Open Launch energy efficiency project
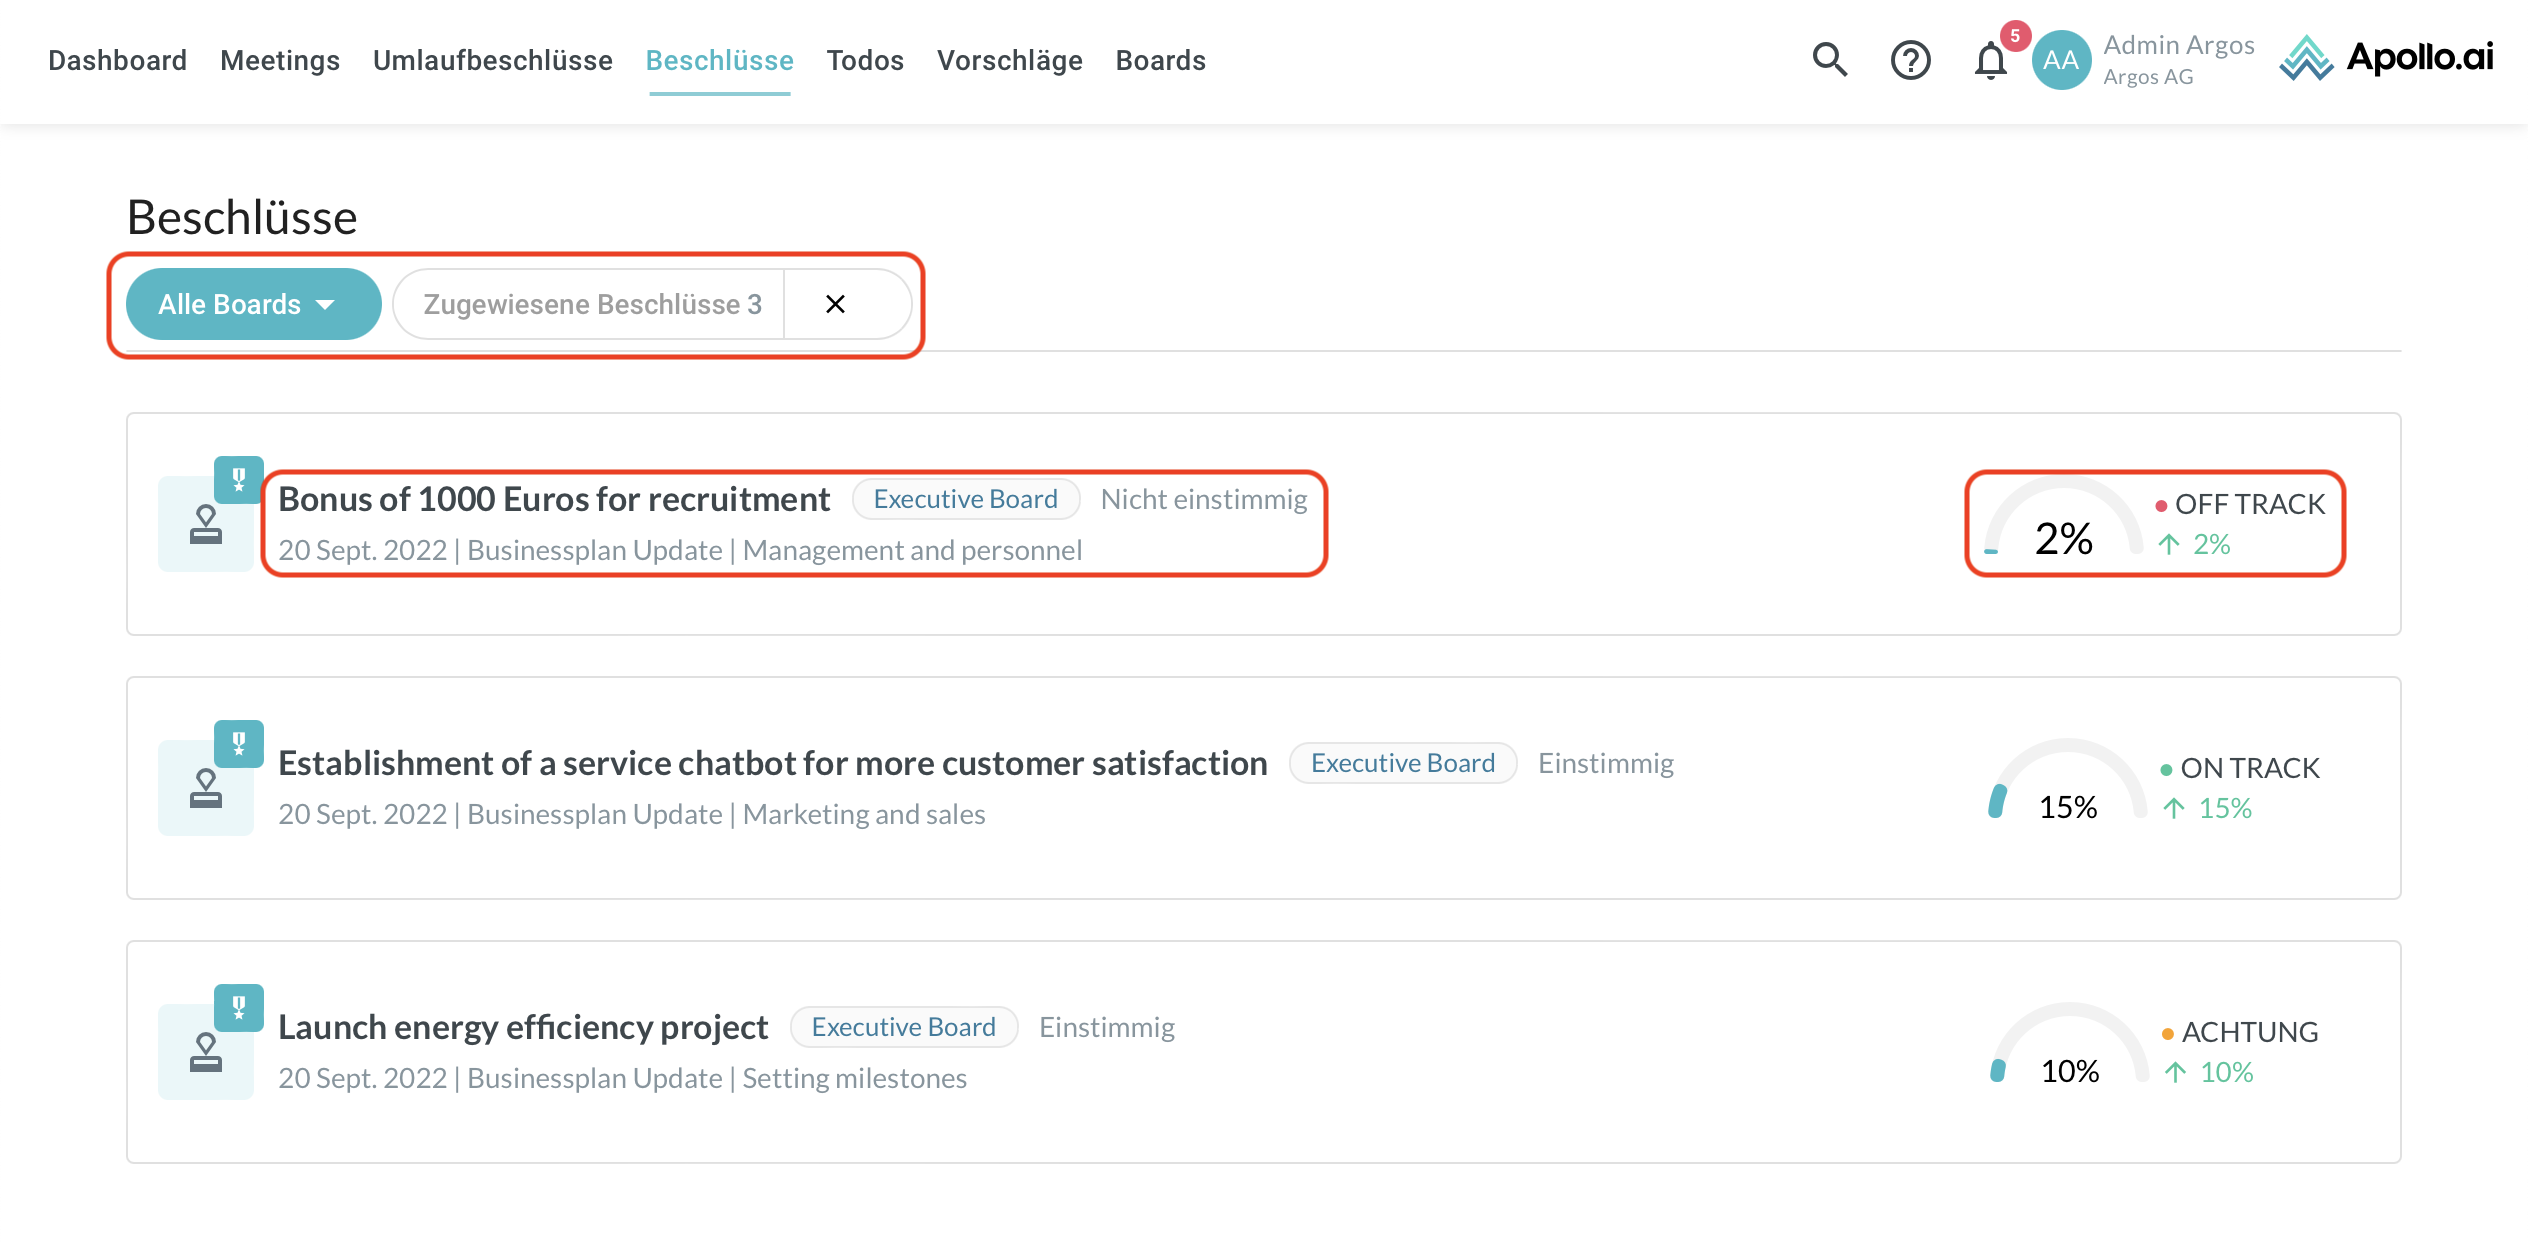2528x1242 pixels. (x=523, y=1027)
